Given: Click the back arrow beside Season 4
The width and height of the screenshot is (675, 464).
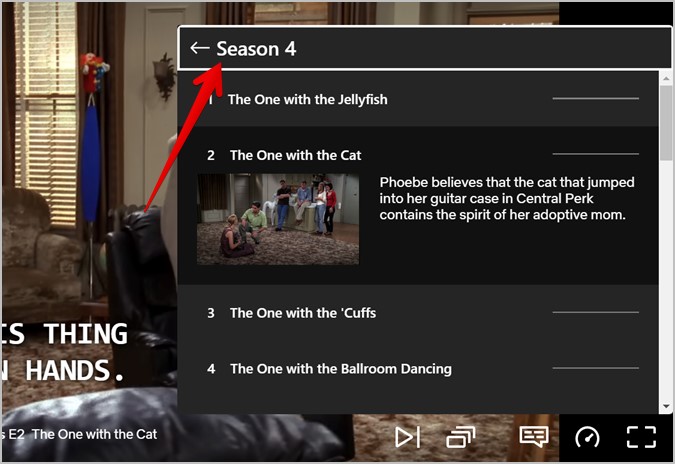Looking at the screenshot, I should tap(200, 48).
